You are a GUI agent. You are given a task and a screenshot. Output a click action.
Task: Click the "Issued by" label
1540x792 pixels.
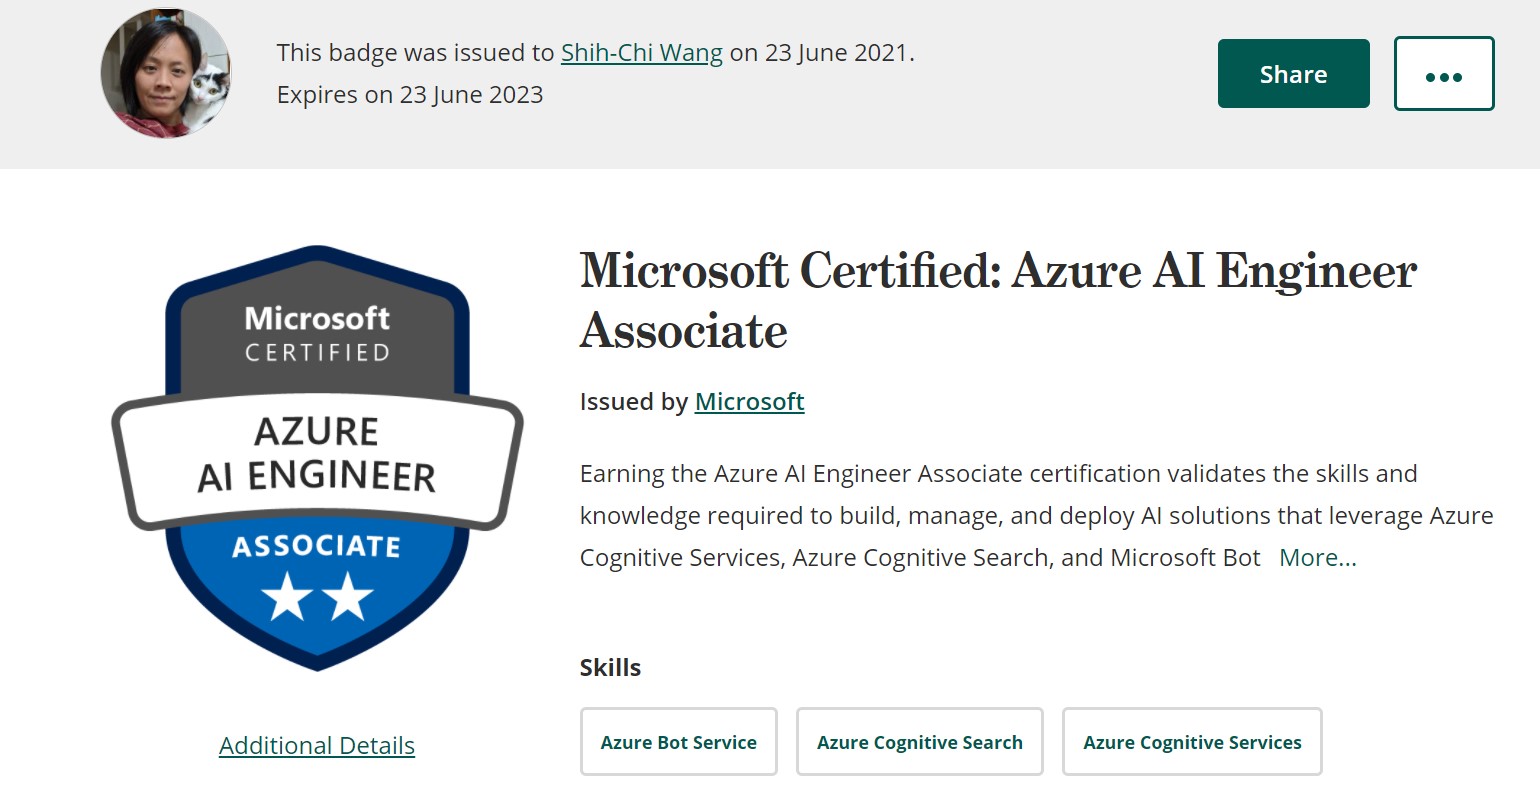coord(634,401)
